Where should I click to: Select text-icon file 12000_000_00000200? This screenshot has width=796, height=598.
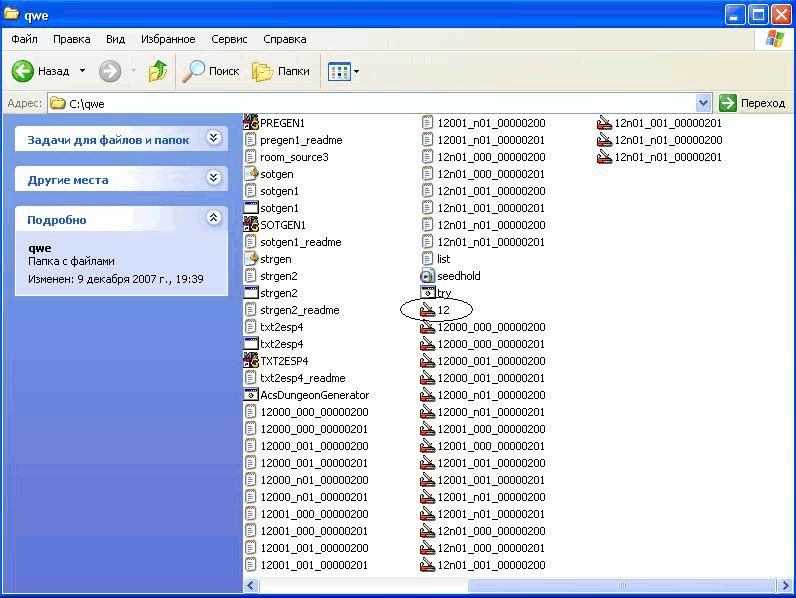coord(250,412)
